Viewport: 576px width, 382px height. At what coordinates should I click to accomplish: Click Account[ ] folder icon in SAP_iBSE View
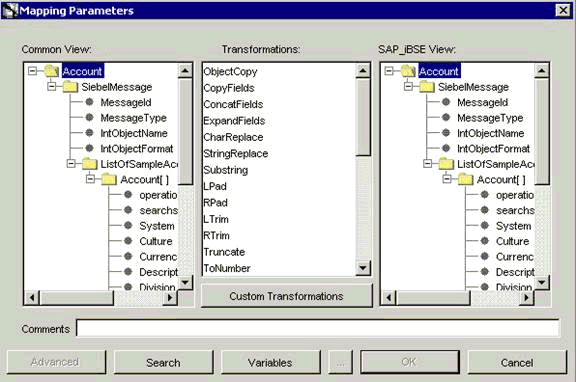[x=465, y=179]
